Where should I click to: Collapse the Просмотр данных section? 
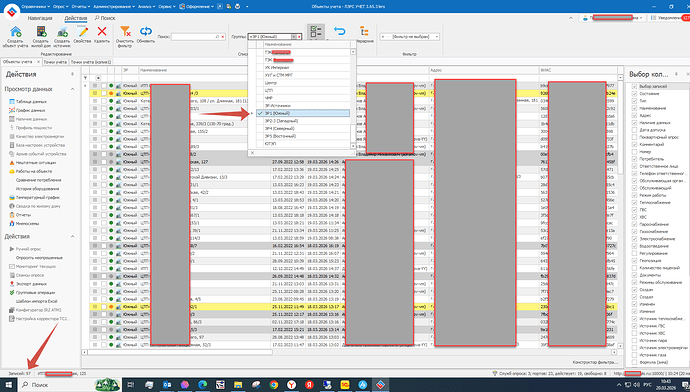pos(73,89)
